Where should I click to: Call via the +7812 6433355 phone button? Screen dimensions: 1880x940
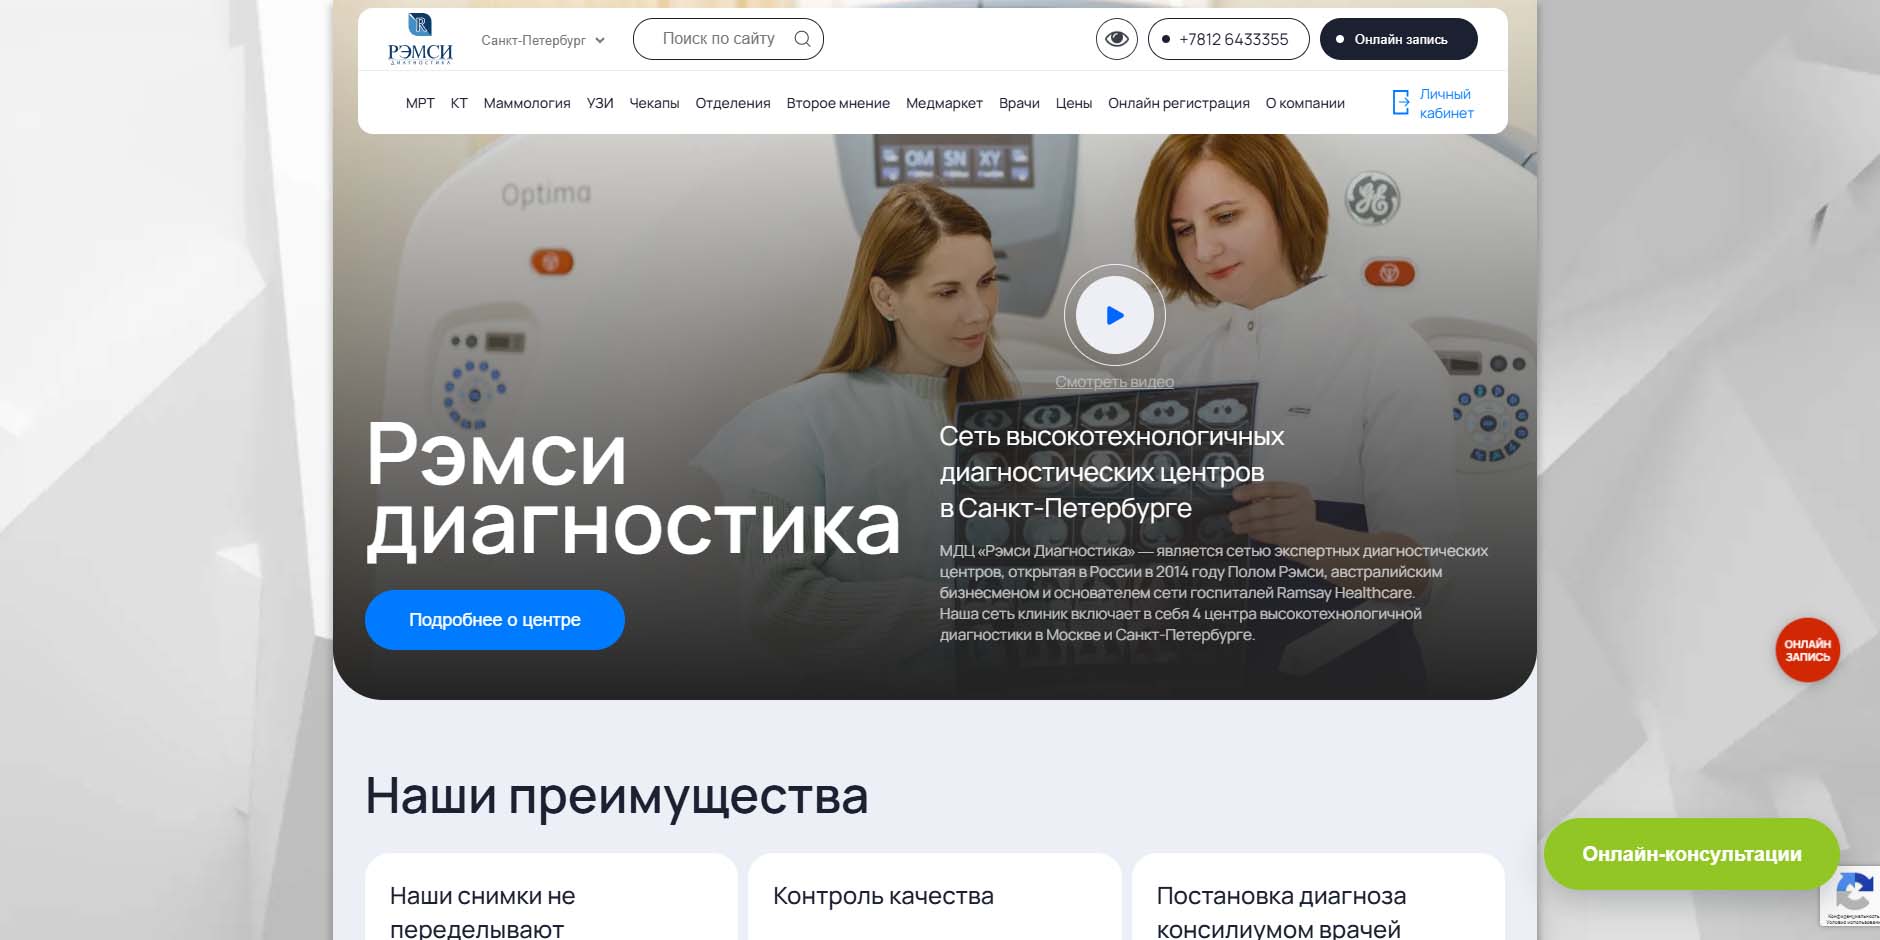(1228, 39)
